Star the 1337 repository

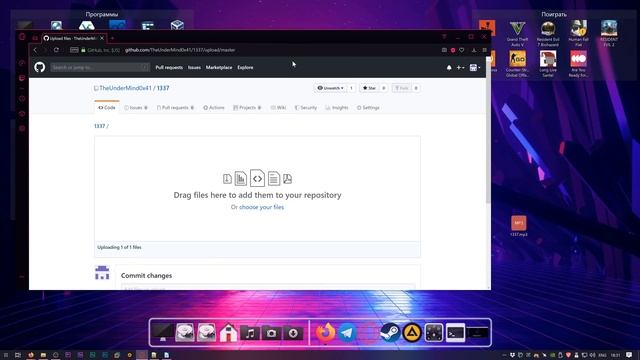[x=369, y=88]
